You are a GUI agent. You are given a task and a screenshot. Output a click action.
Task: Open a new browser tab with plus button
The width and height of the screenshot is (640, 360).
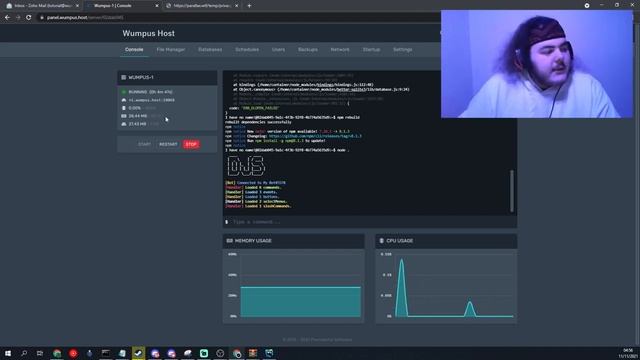pos(249,6)
